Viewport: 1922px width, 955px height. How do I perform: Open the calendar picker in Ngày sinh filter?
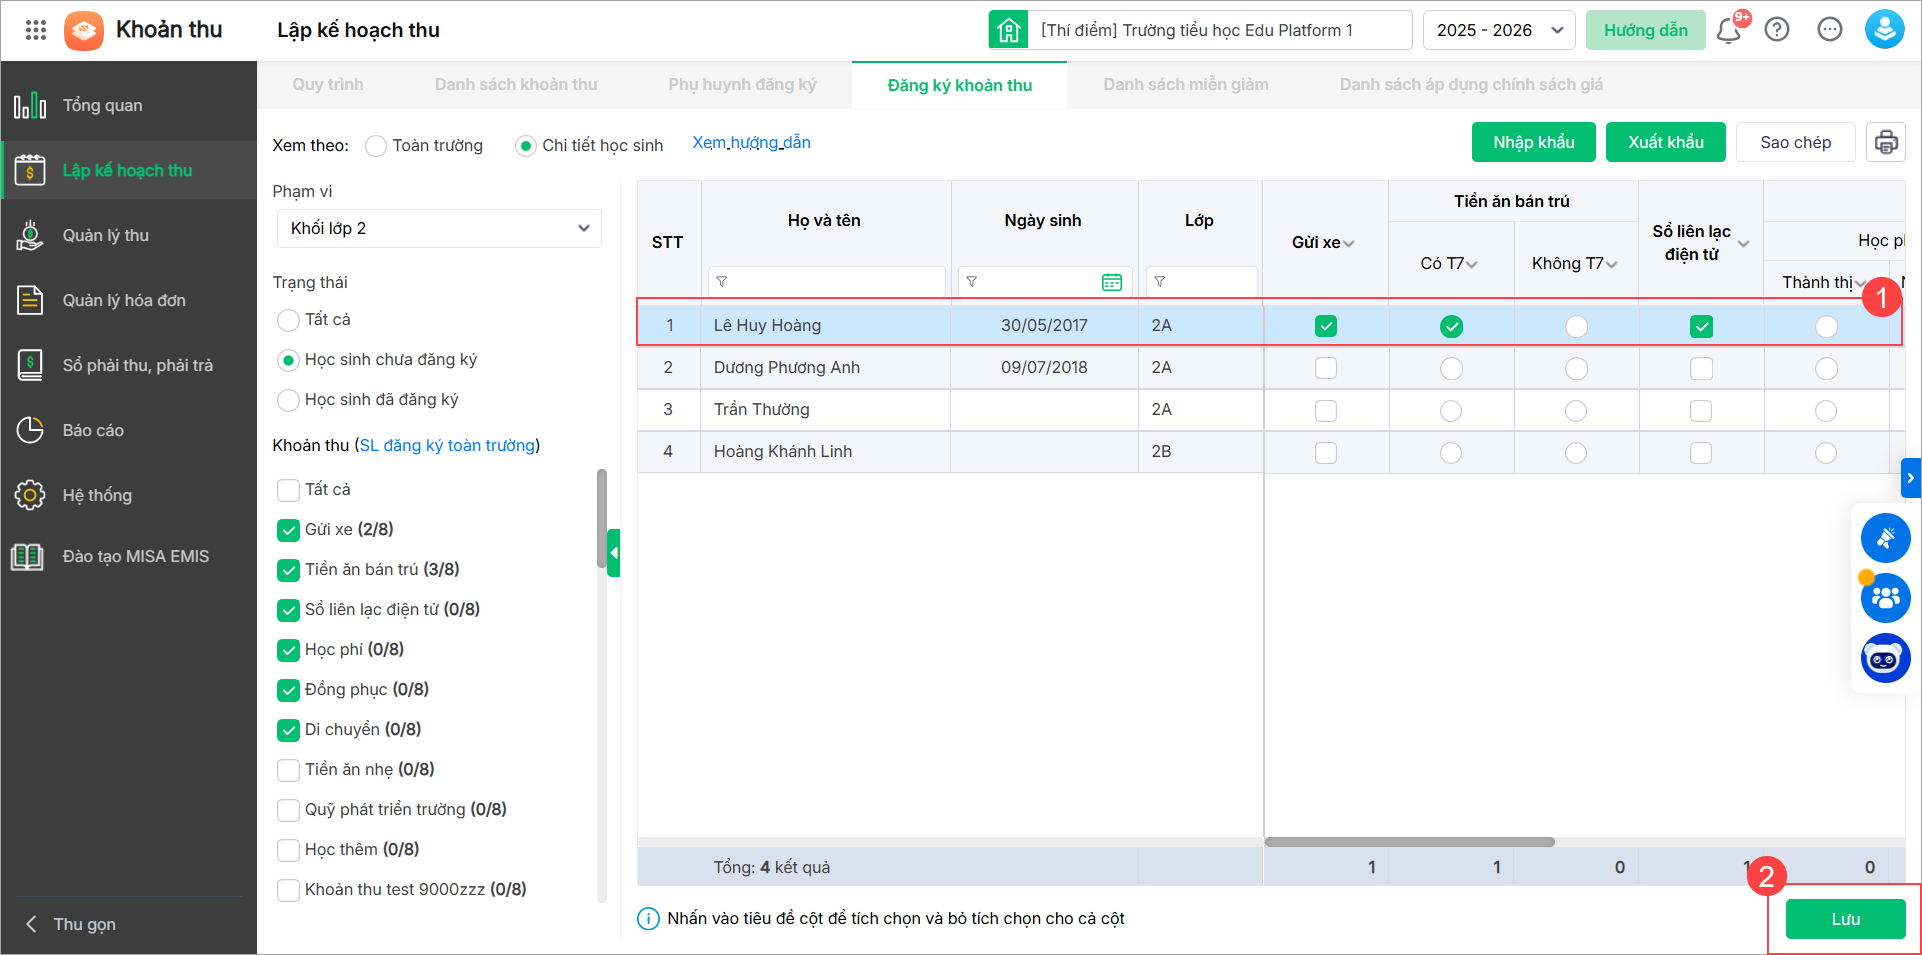pyautogui.click(x=1111, y=282)
